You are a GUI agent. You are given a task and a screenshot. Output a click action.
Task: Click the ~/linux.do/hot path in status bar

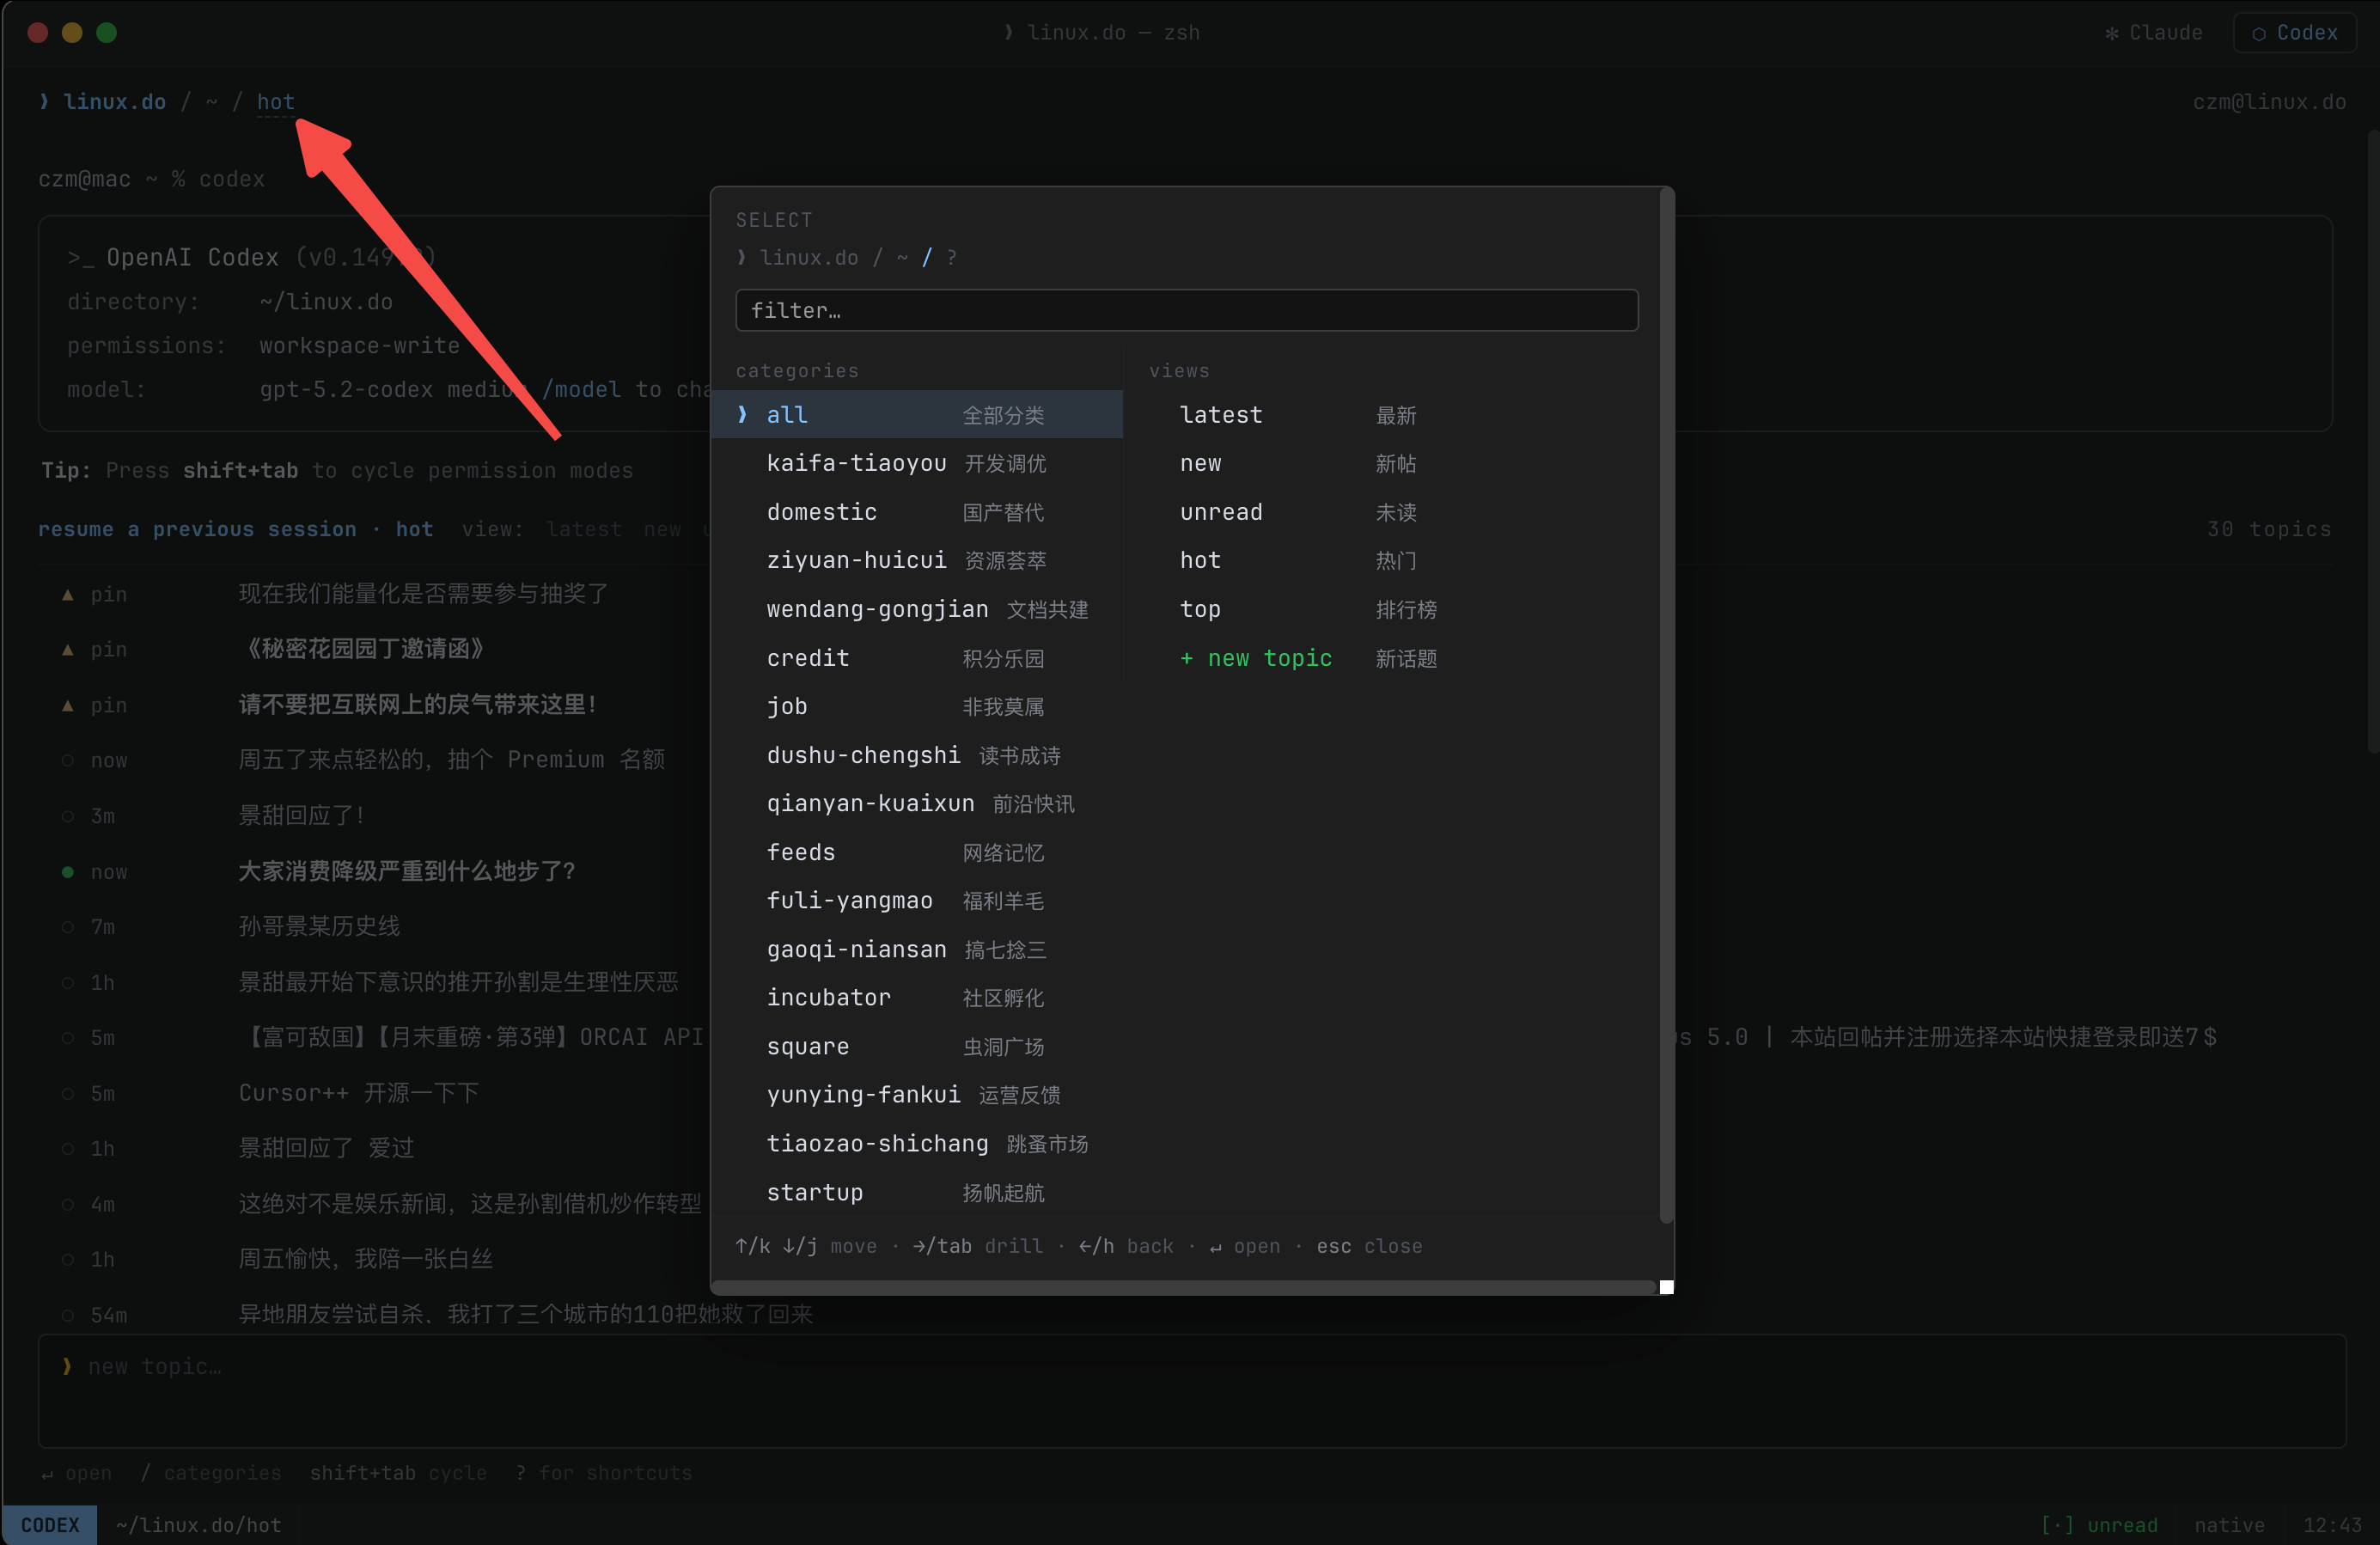[198, 1525]
